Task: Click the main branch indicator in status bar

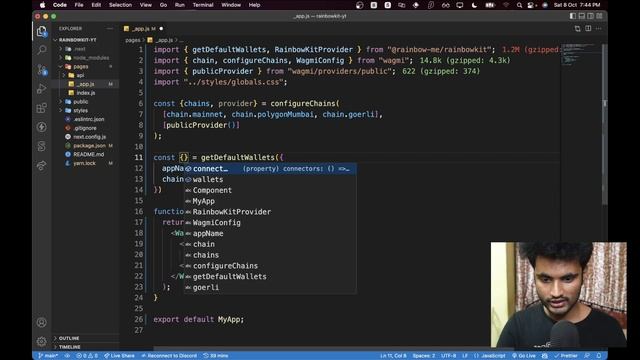Action: [48, 356]
